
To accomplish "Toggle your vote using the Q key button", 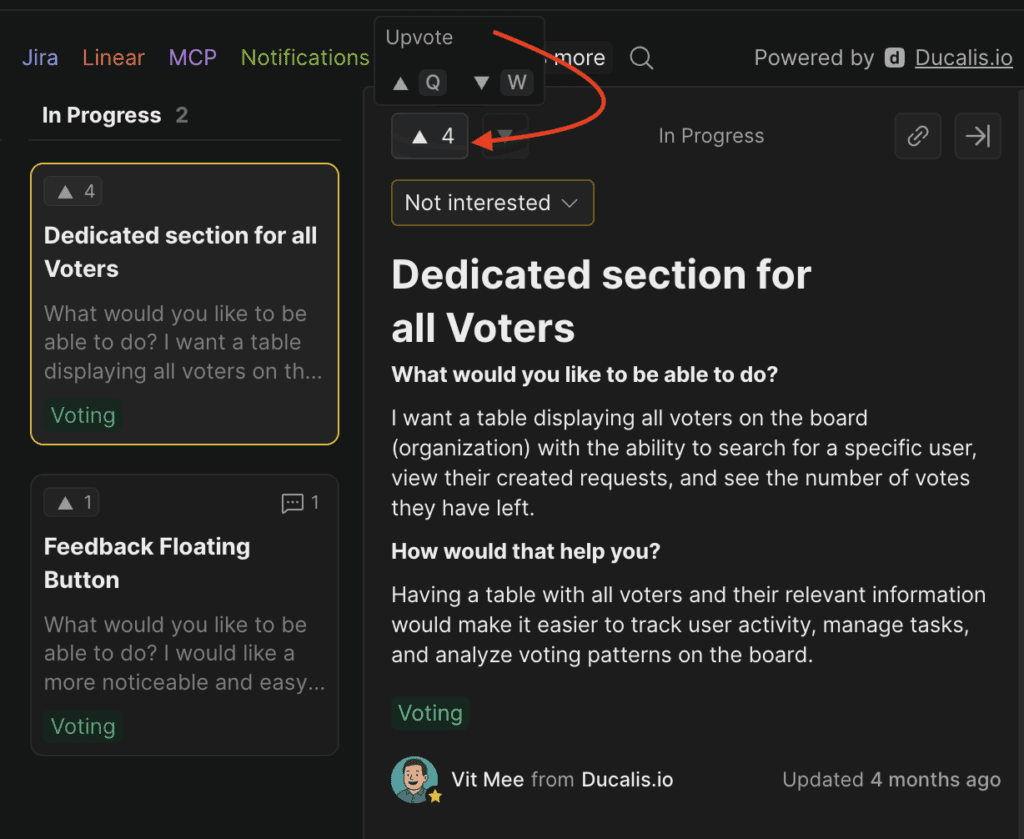I will (x=433, y=82).
